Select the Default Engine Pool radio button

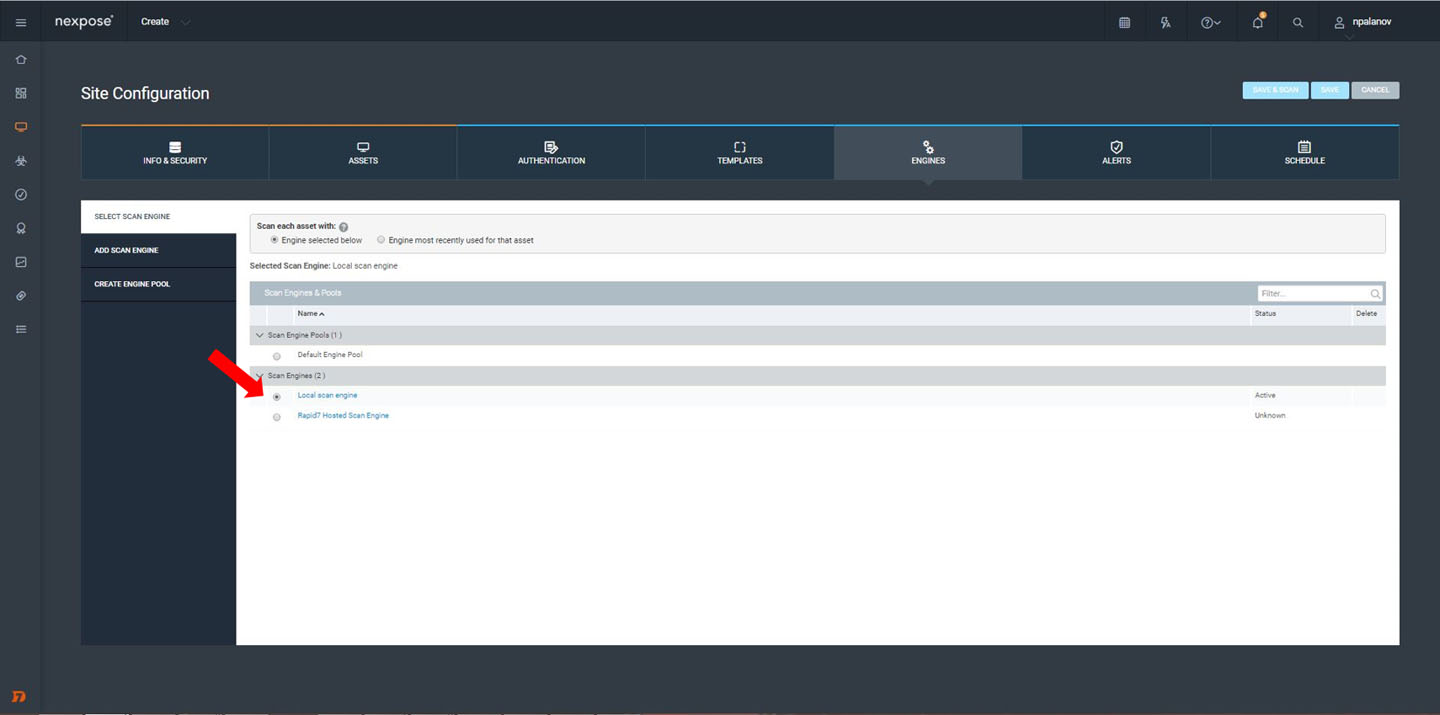point(277,356)
